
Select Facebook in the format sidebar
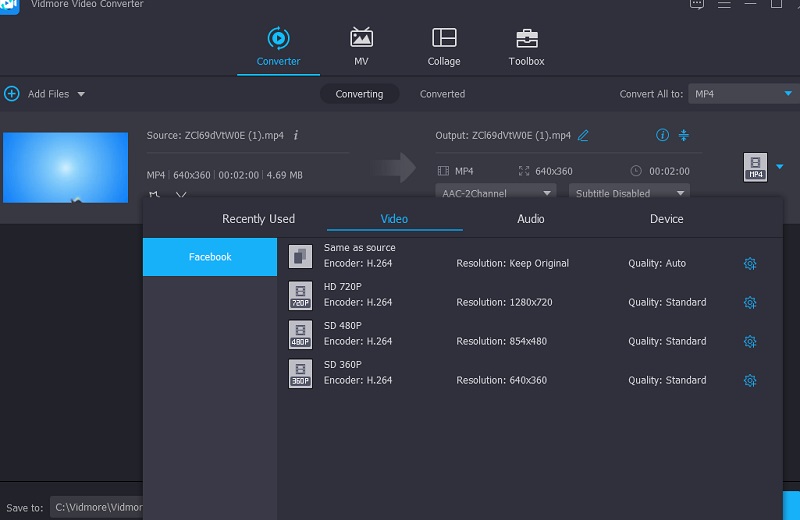(210, 257)
